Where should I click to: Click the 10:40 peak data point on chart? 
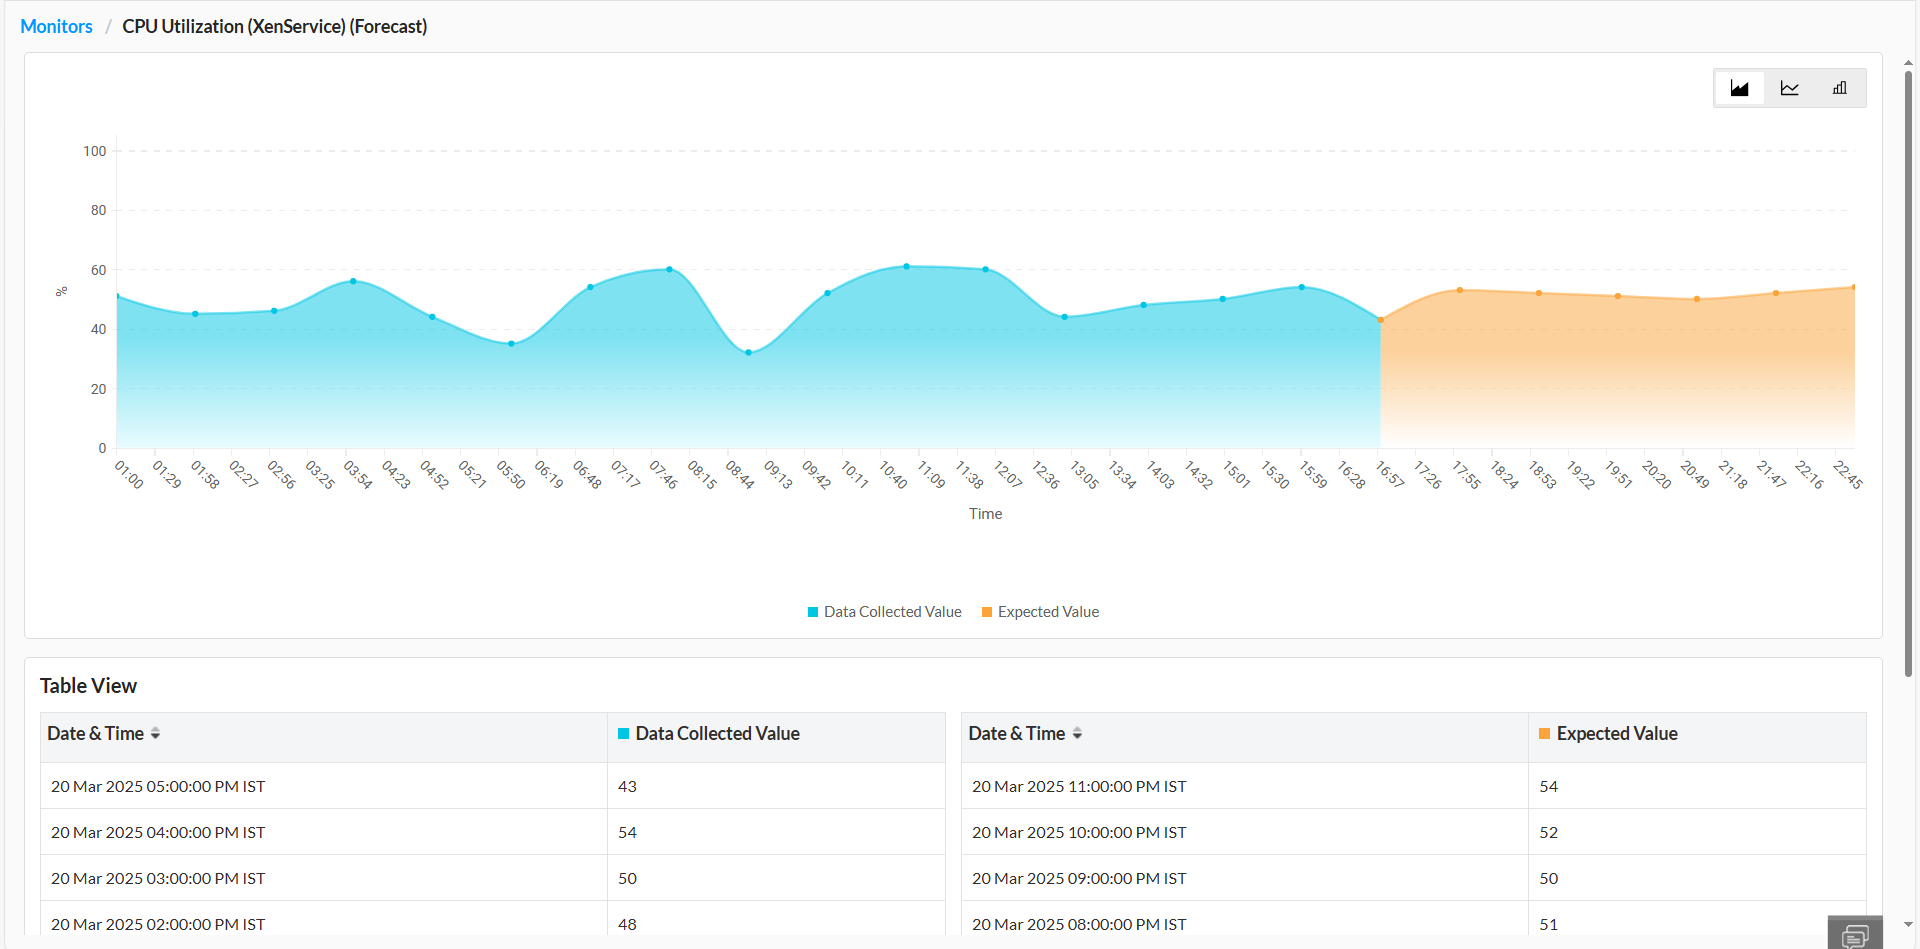(x=907, y=265)
